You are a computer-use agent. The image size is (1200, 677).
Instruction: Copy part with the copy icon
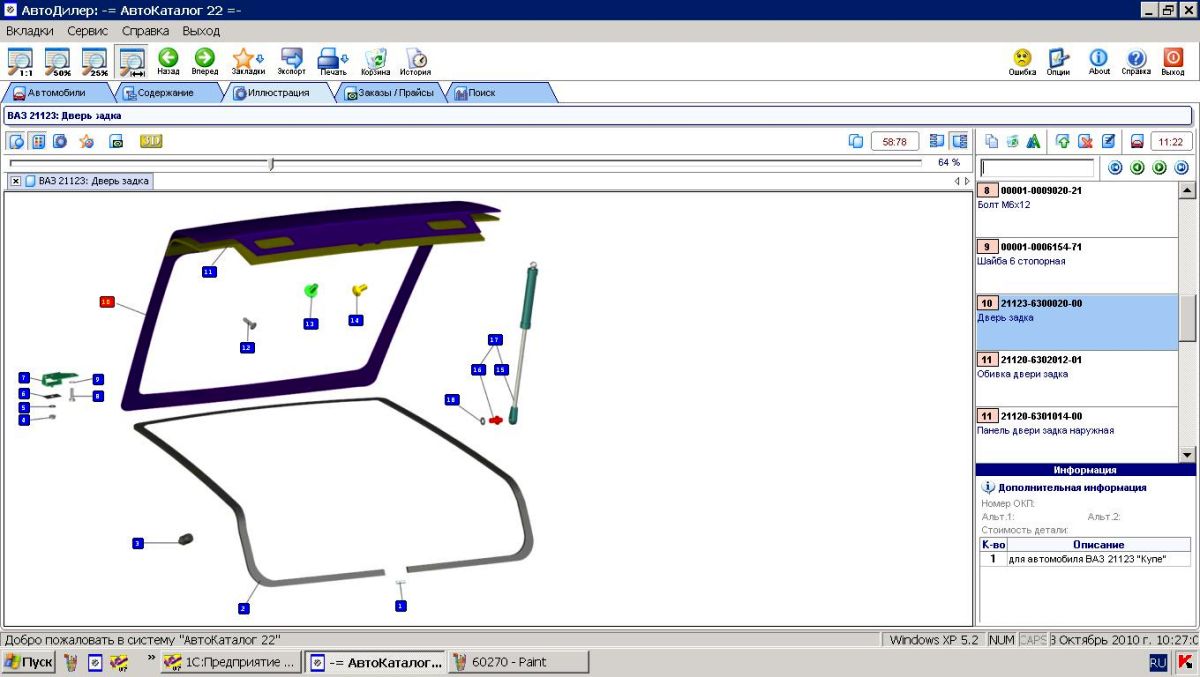(992, 141)
